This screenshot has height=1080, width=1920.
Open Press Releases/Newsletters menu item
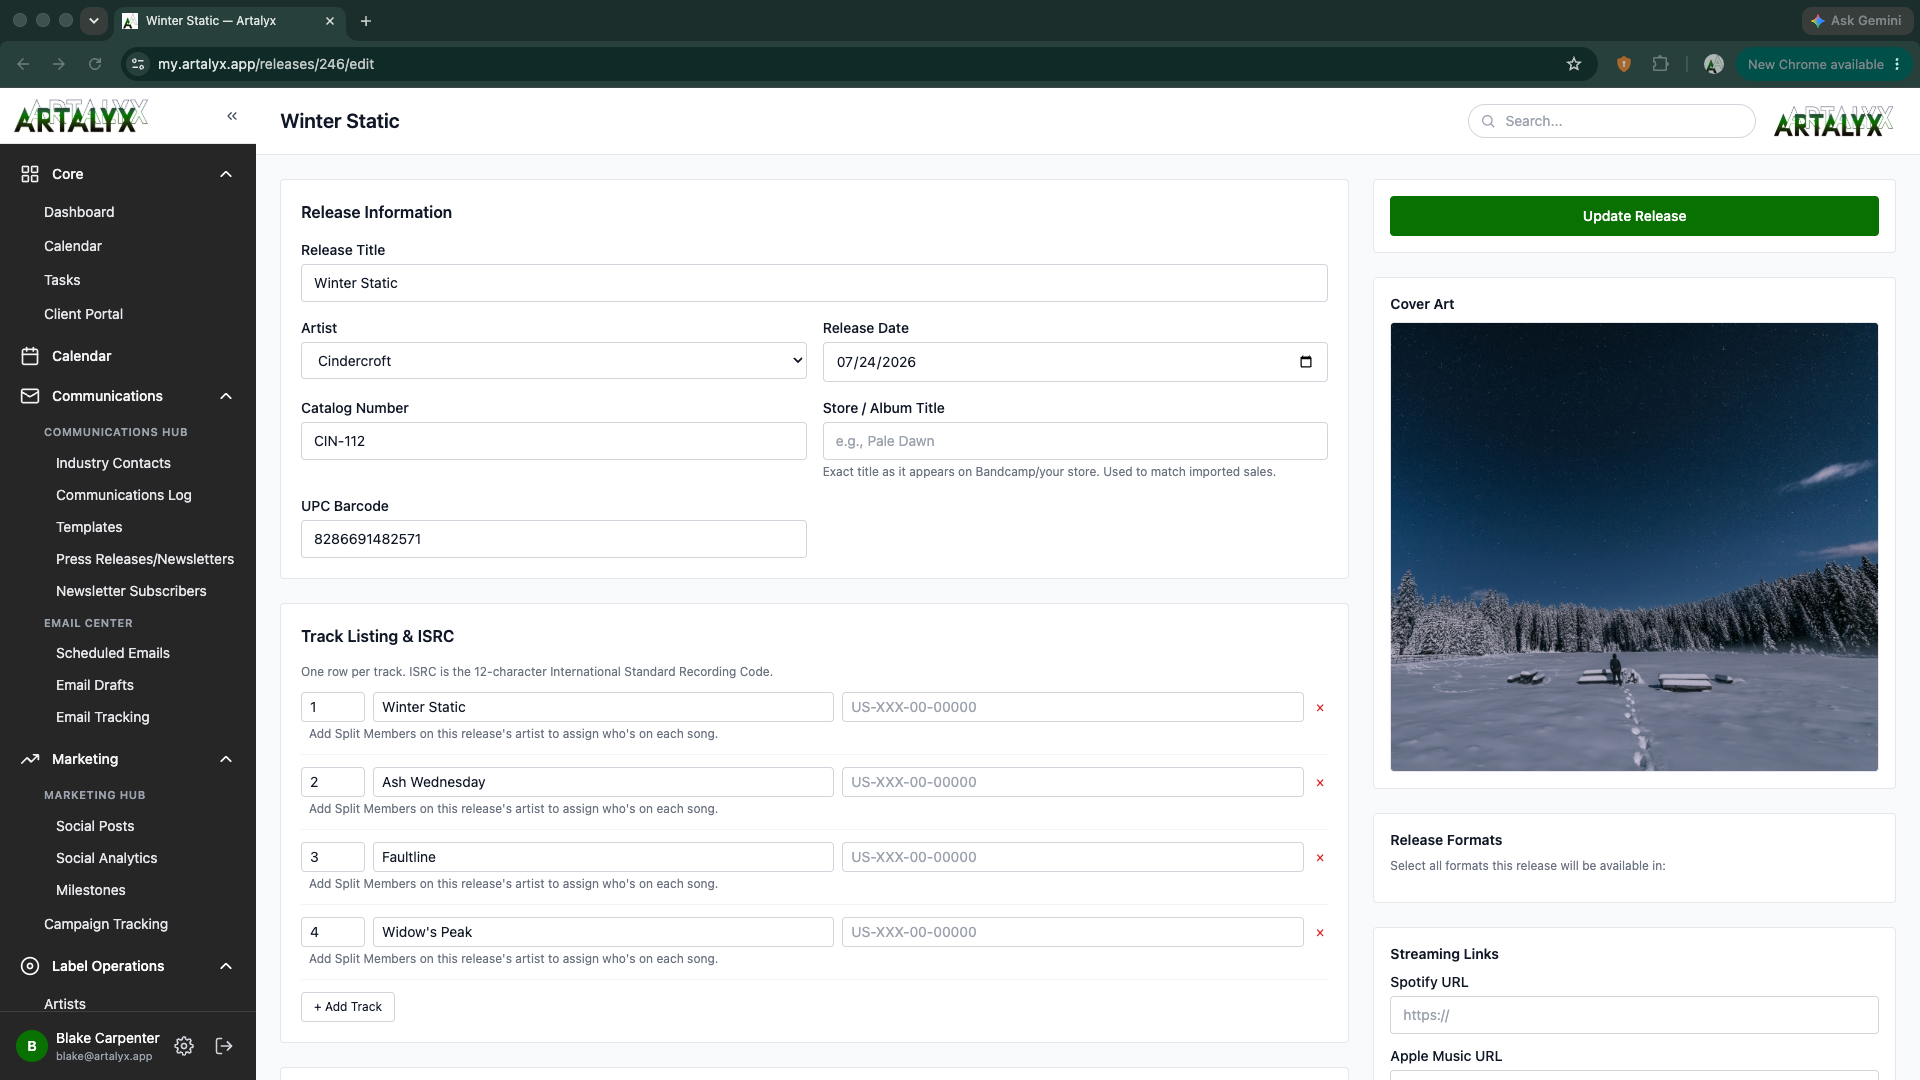coord(145,559)
